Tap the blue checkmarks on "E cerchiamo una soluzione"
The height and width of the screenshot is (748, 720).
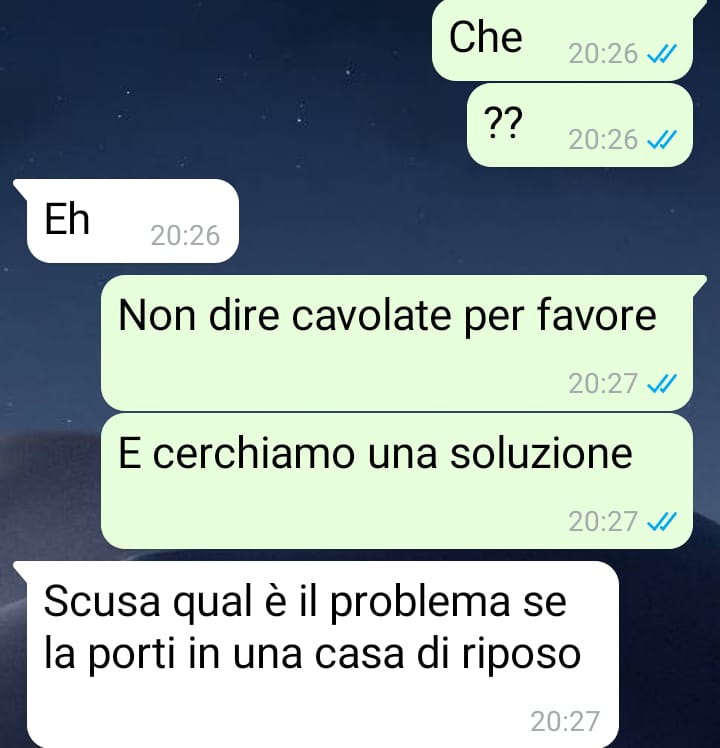[662, 521]
